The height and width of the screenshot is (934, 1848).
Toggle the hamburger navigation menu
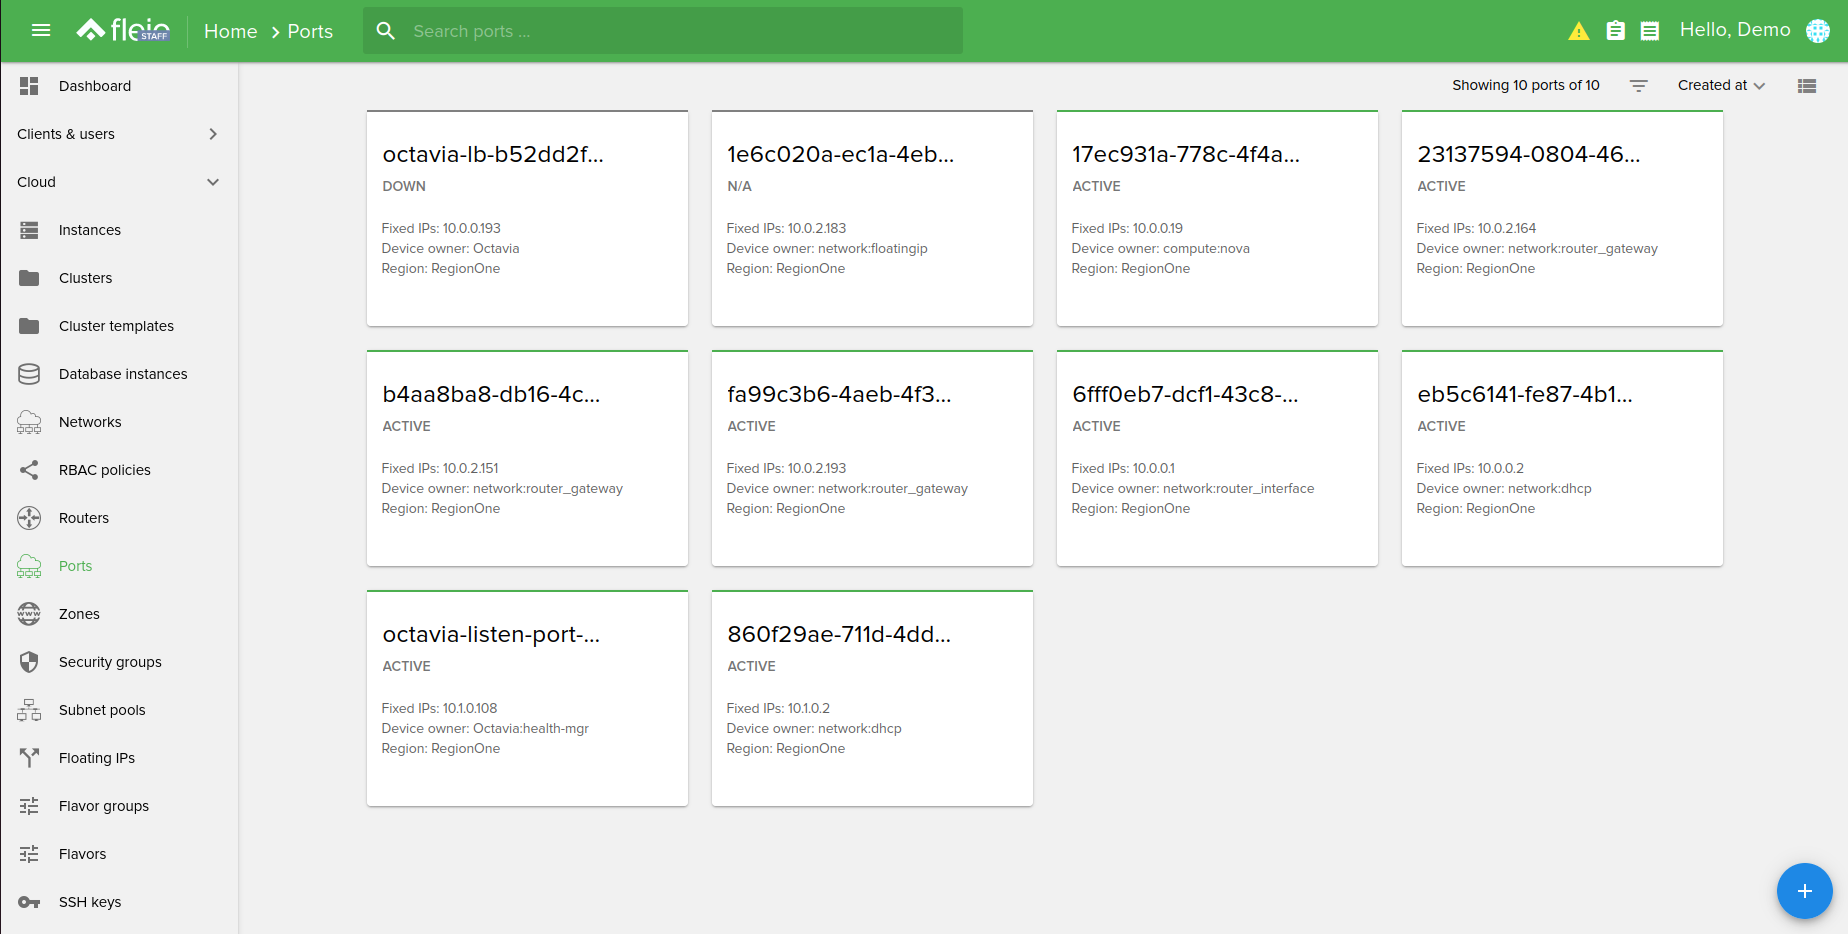tap(41, 30)
